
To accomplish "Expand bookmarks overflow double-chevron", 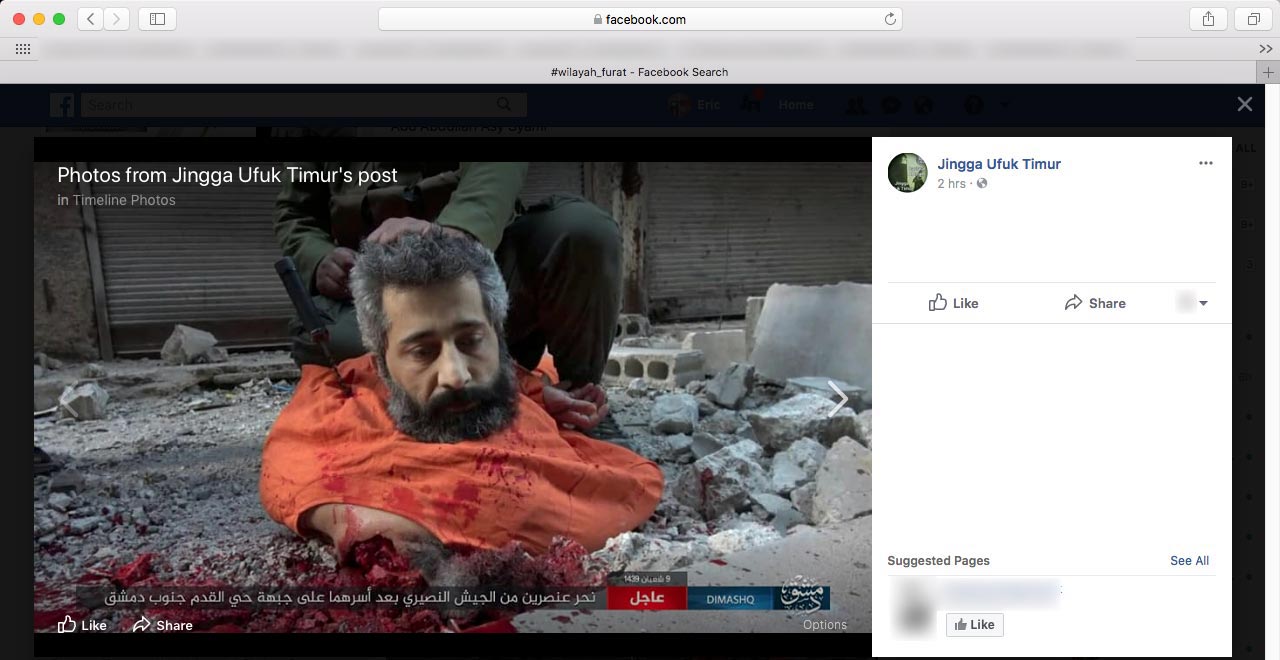I will pyautogui.click(x=1265, y=49).
